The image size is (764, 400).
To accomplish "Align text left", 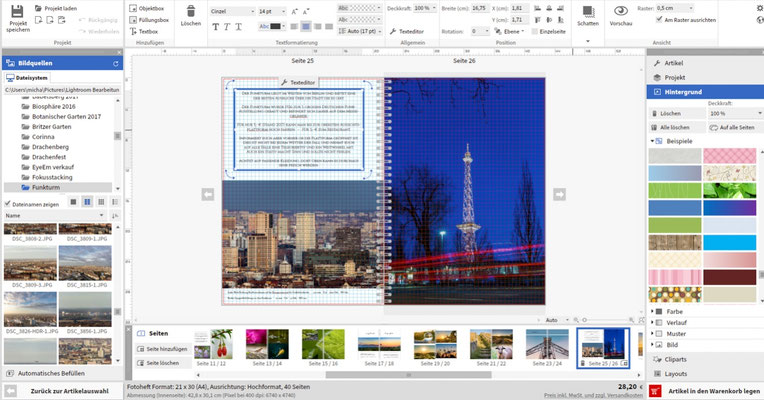I will point(294,26).
